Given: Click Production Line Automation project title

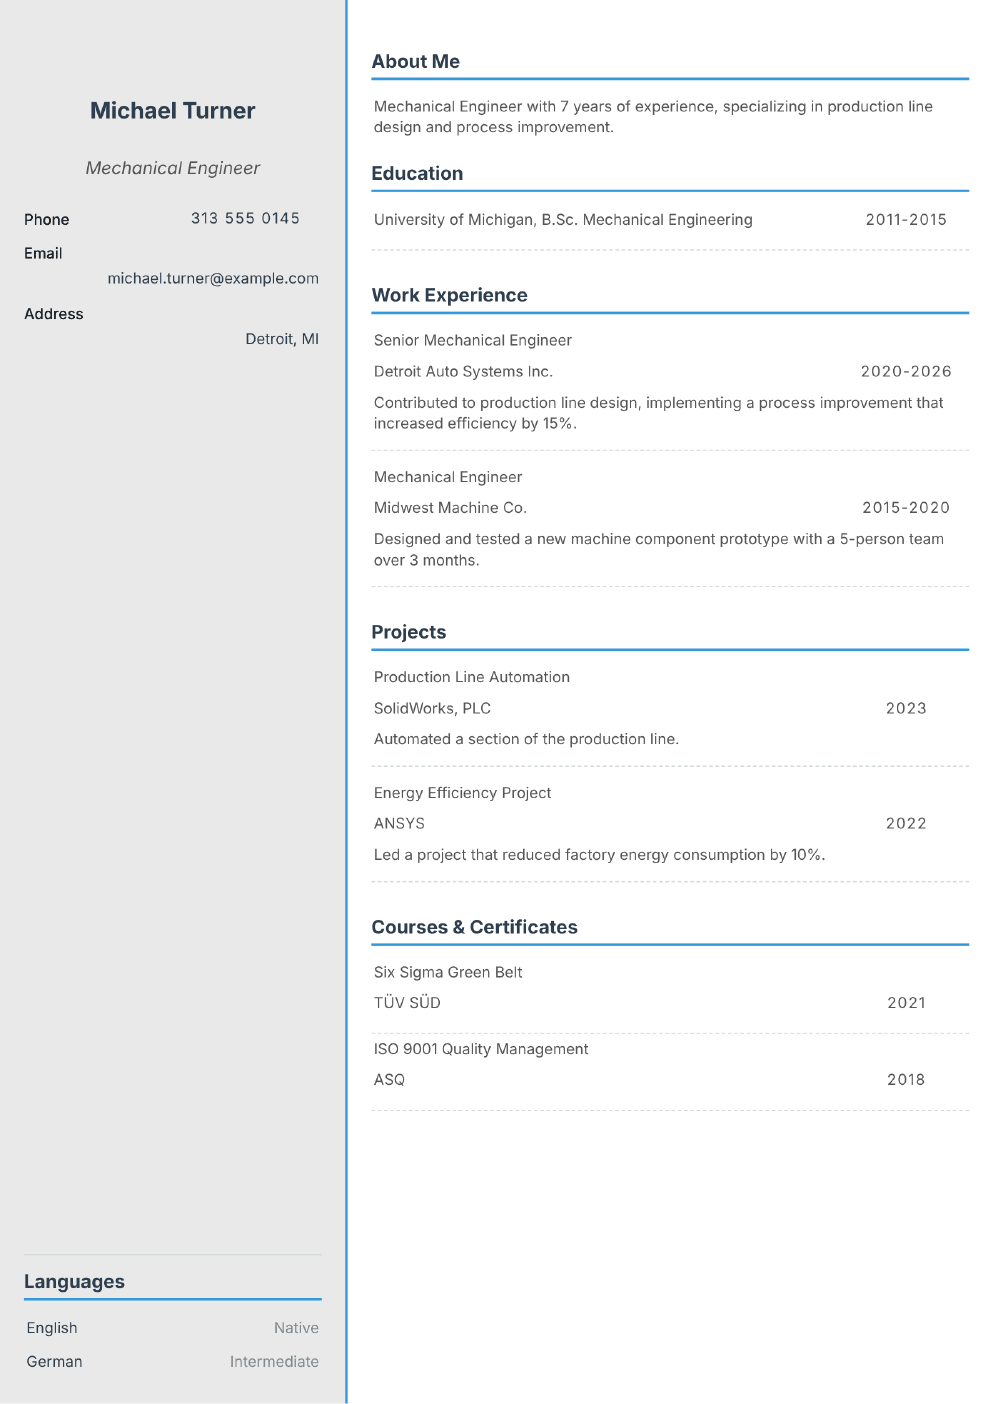Looking at the screenshot, I should point(472,677).
